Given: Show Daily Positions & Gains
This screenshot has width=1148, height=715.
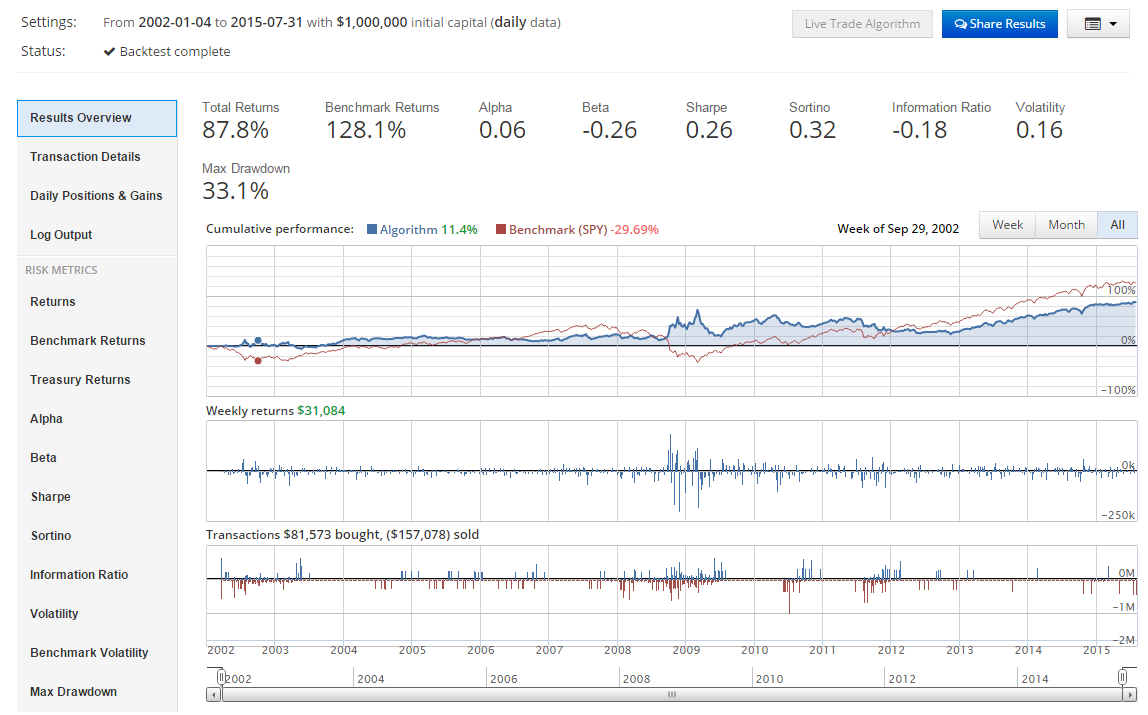Looking at the screenshot, I should pos(96,196).
